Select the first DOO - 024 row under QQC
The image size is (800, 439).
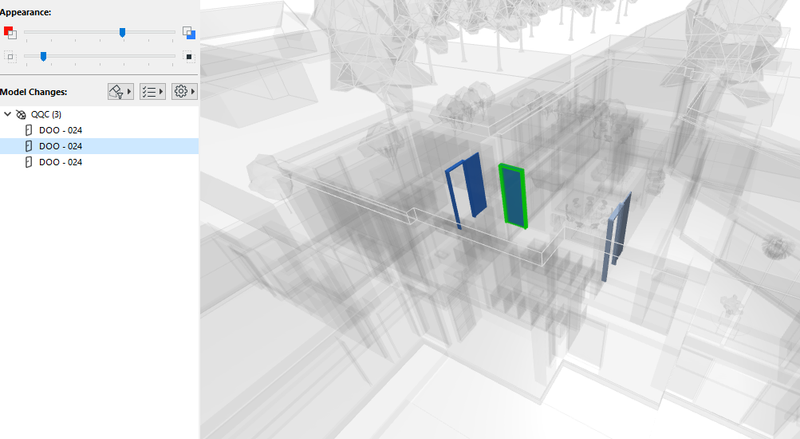pyautogui.click(x=99, y=130)
